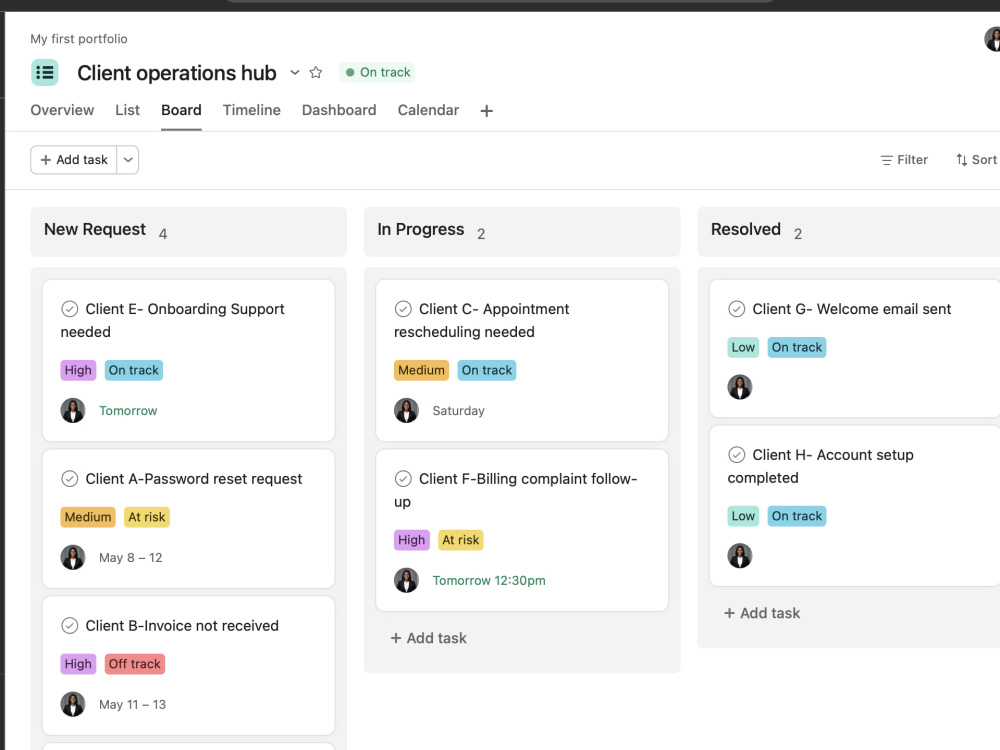
Task: Click May 11 – 13 due date
Action: coord(132,705)
